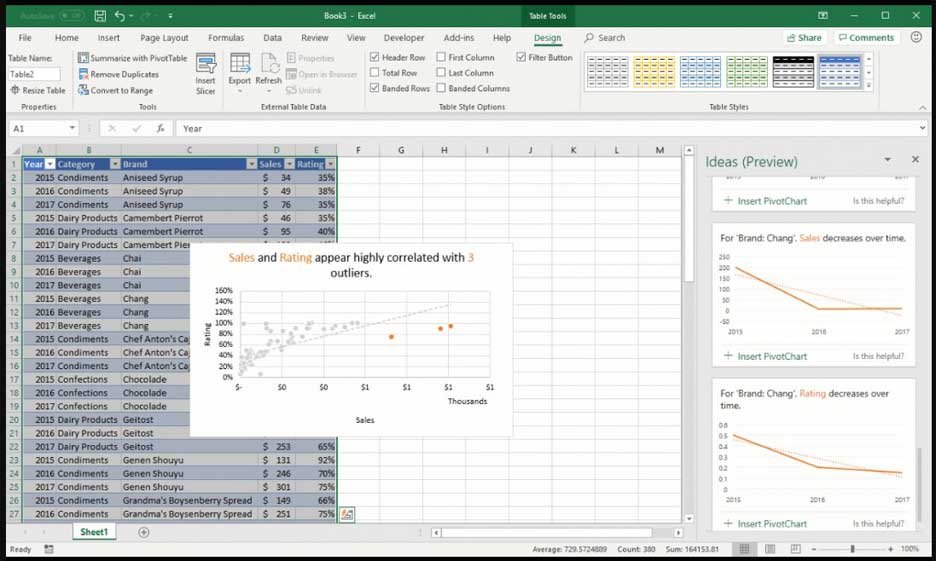Switch to Page Break Preview icon

tap(795, 549)
